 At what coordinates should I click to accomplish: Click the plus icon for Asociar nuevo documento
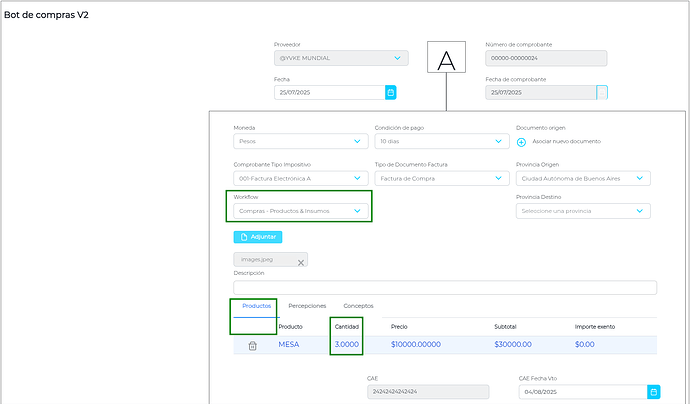click(521, 142)
